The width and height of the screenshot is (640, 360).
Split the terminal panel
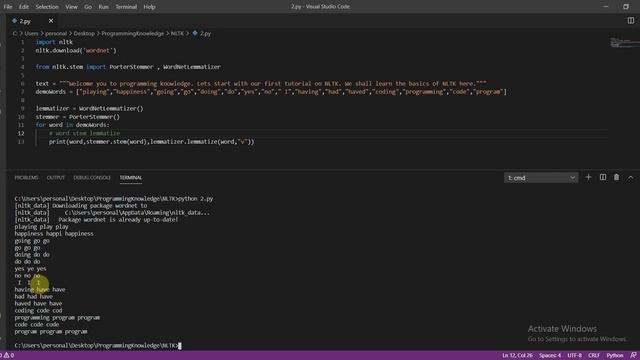tap(602, 178)
